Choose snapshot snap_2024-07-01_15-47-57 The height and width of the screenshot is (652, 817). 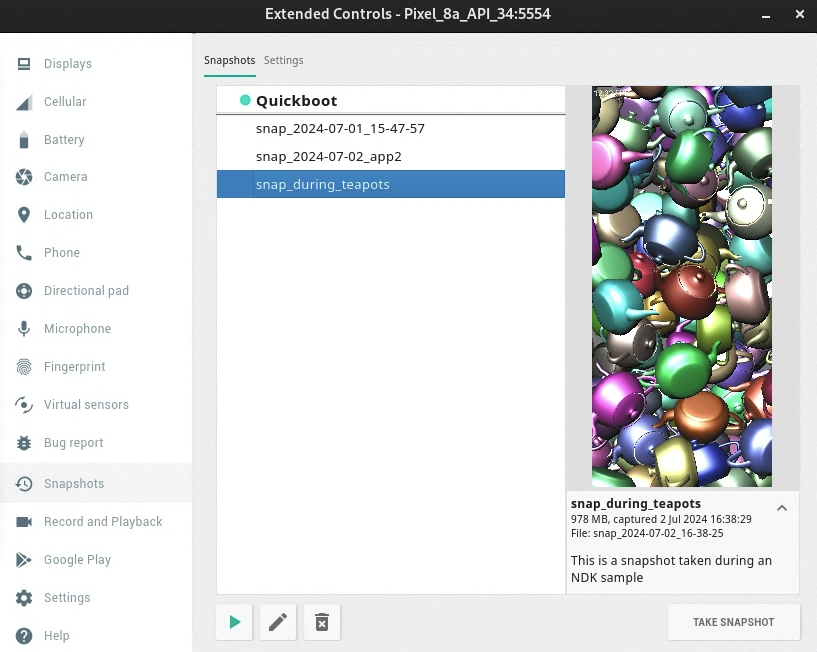point(340,129)
